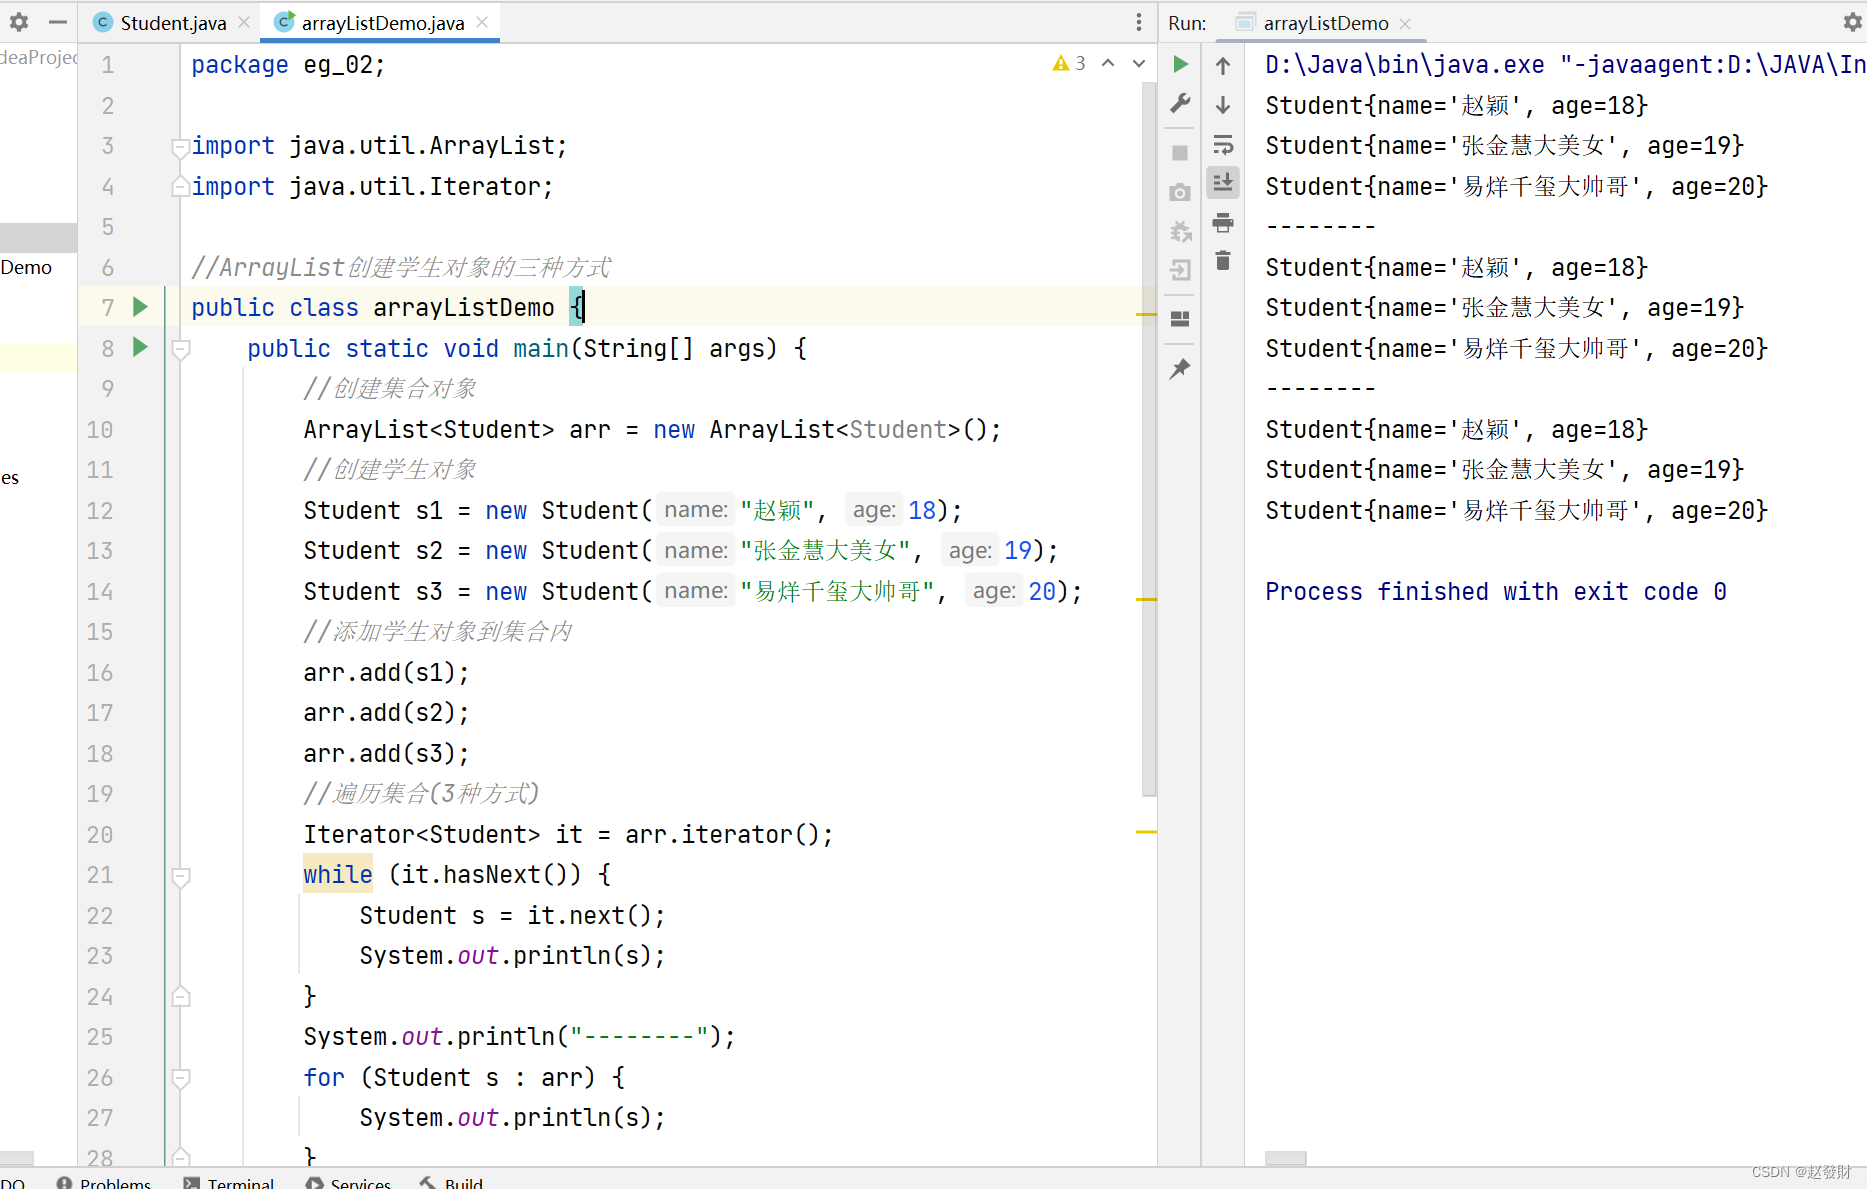Click 'import java.util.Iterator;' line
The width and height of the screenshot is (1867, 1189).
(x=372, y=186)
